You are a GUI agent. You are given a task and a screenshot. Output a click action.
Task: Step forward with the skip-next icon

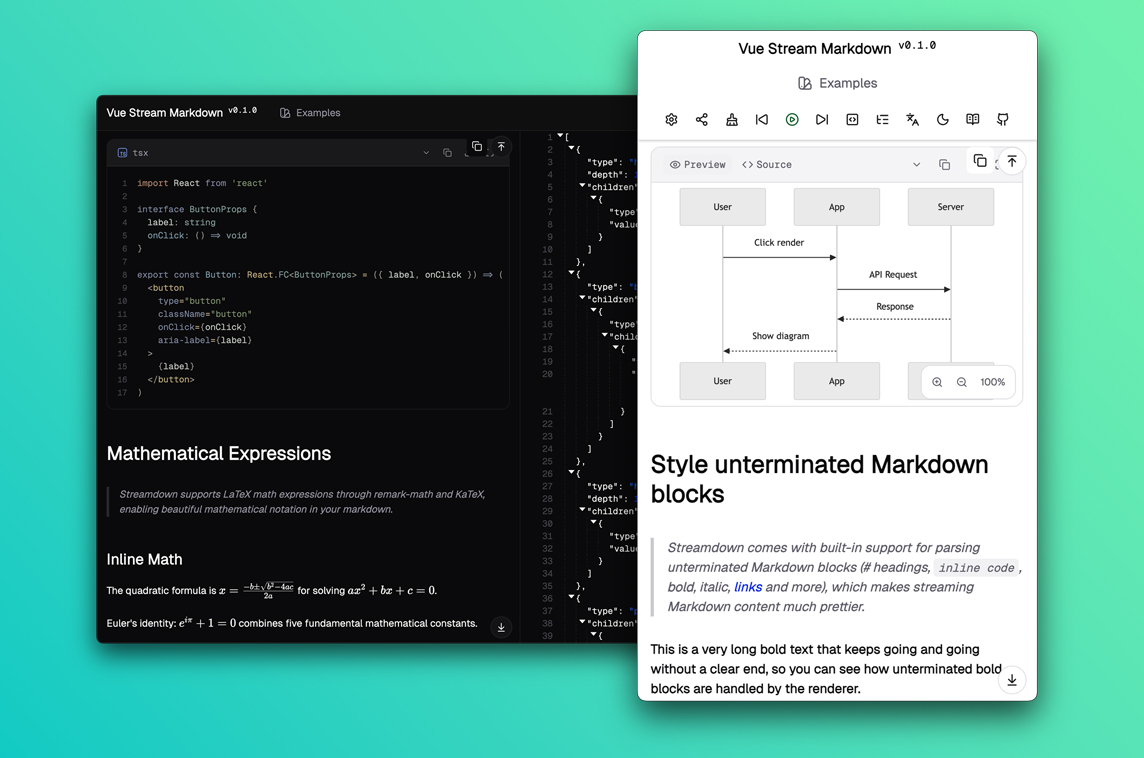pyautogui.click(x=822, y=120)
